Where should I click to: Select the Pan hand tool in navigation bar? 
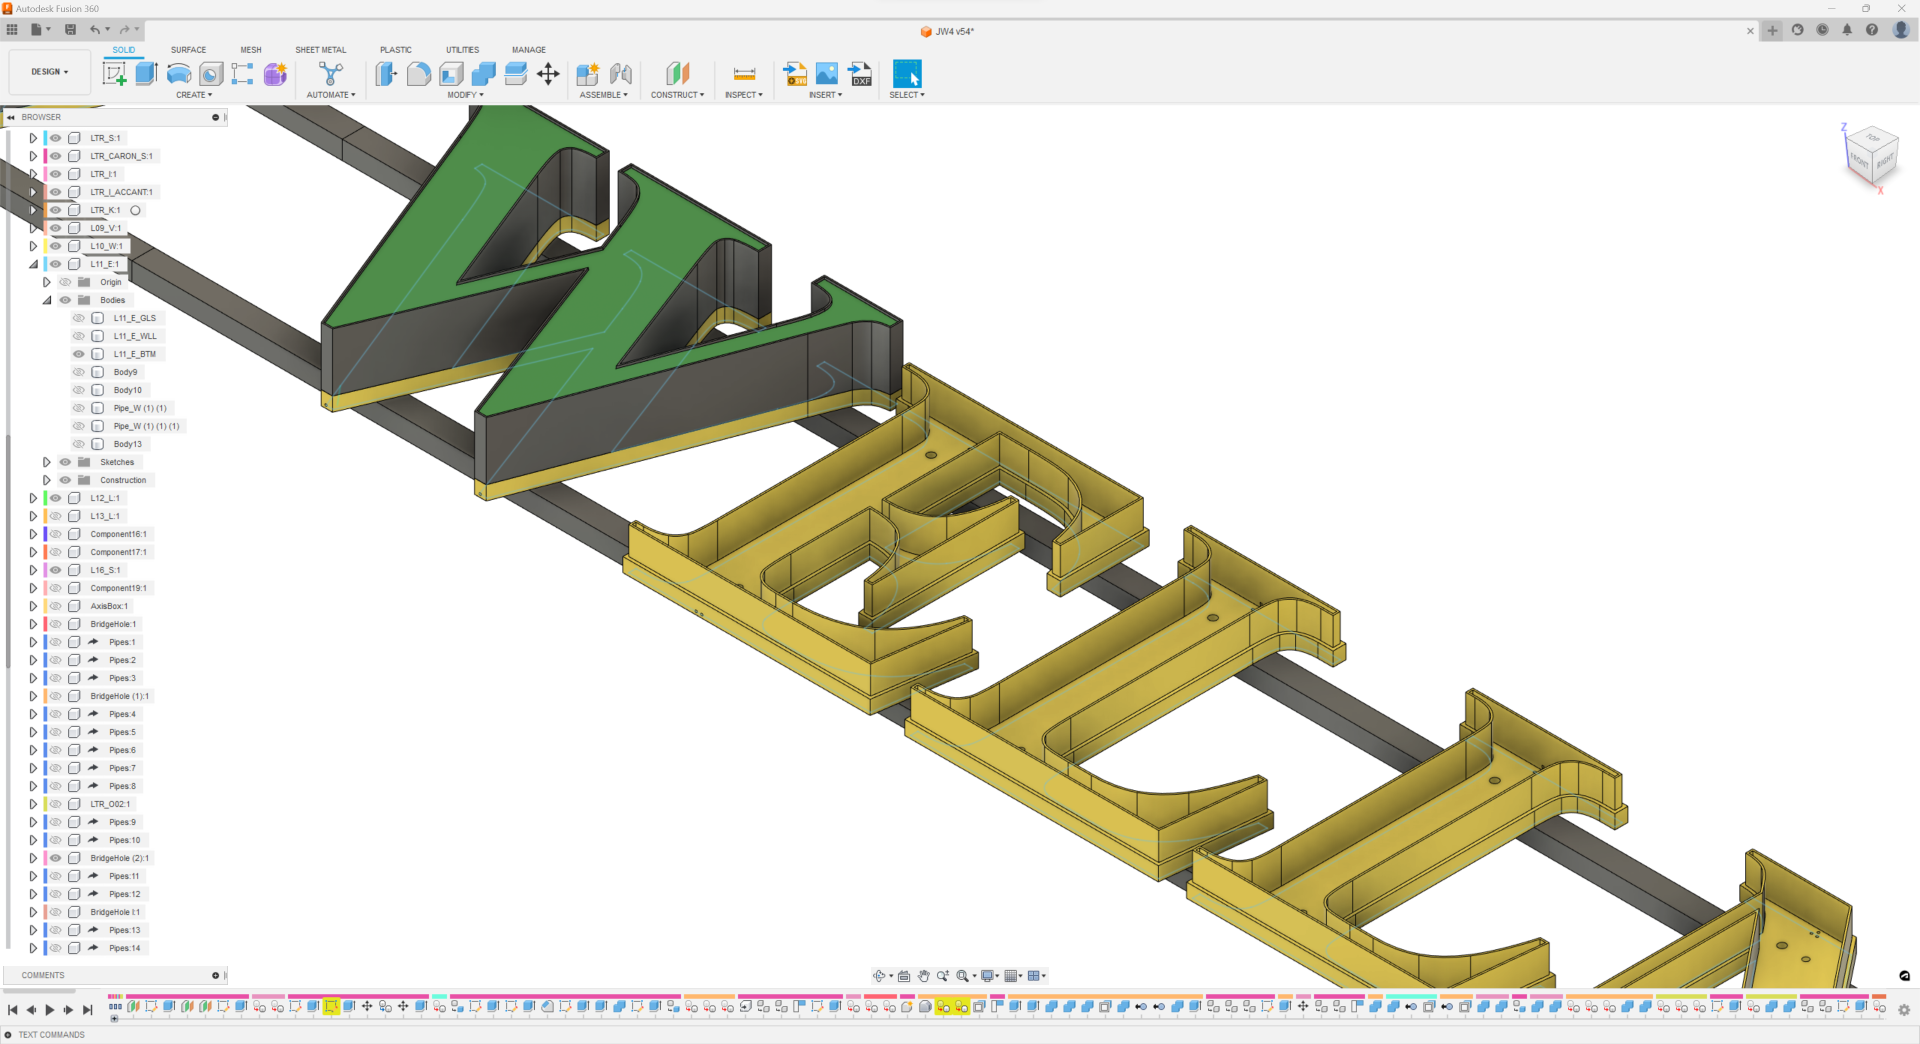pyautogui.click(x=924, y=976)
